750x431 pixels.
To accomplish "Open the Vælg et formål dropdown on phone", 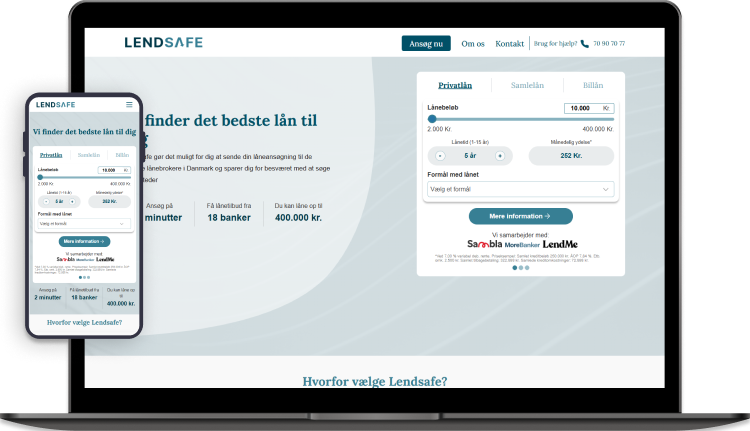I will [x=84, y=223].
